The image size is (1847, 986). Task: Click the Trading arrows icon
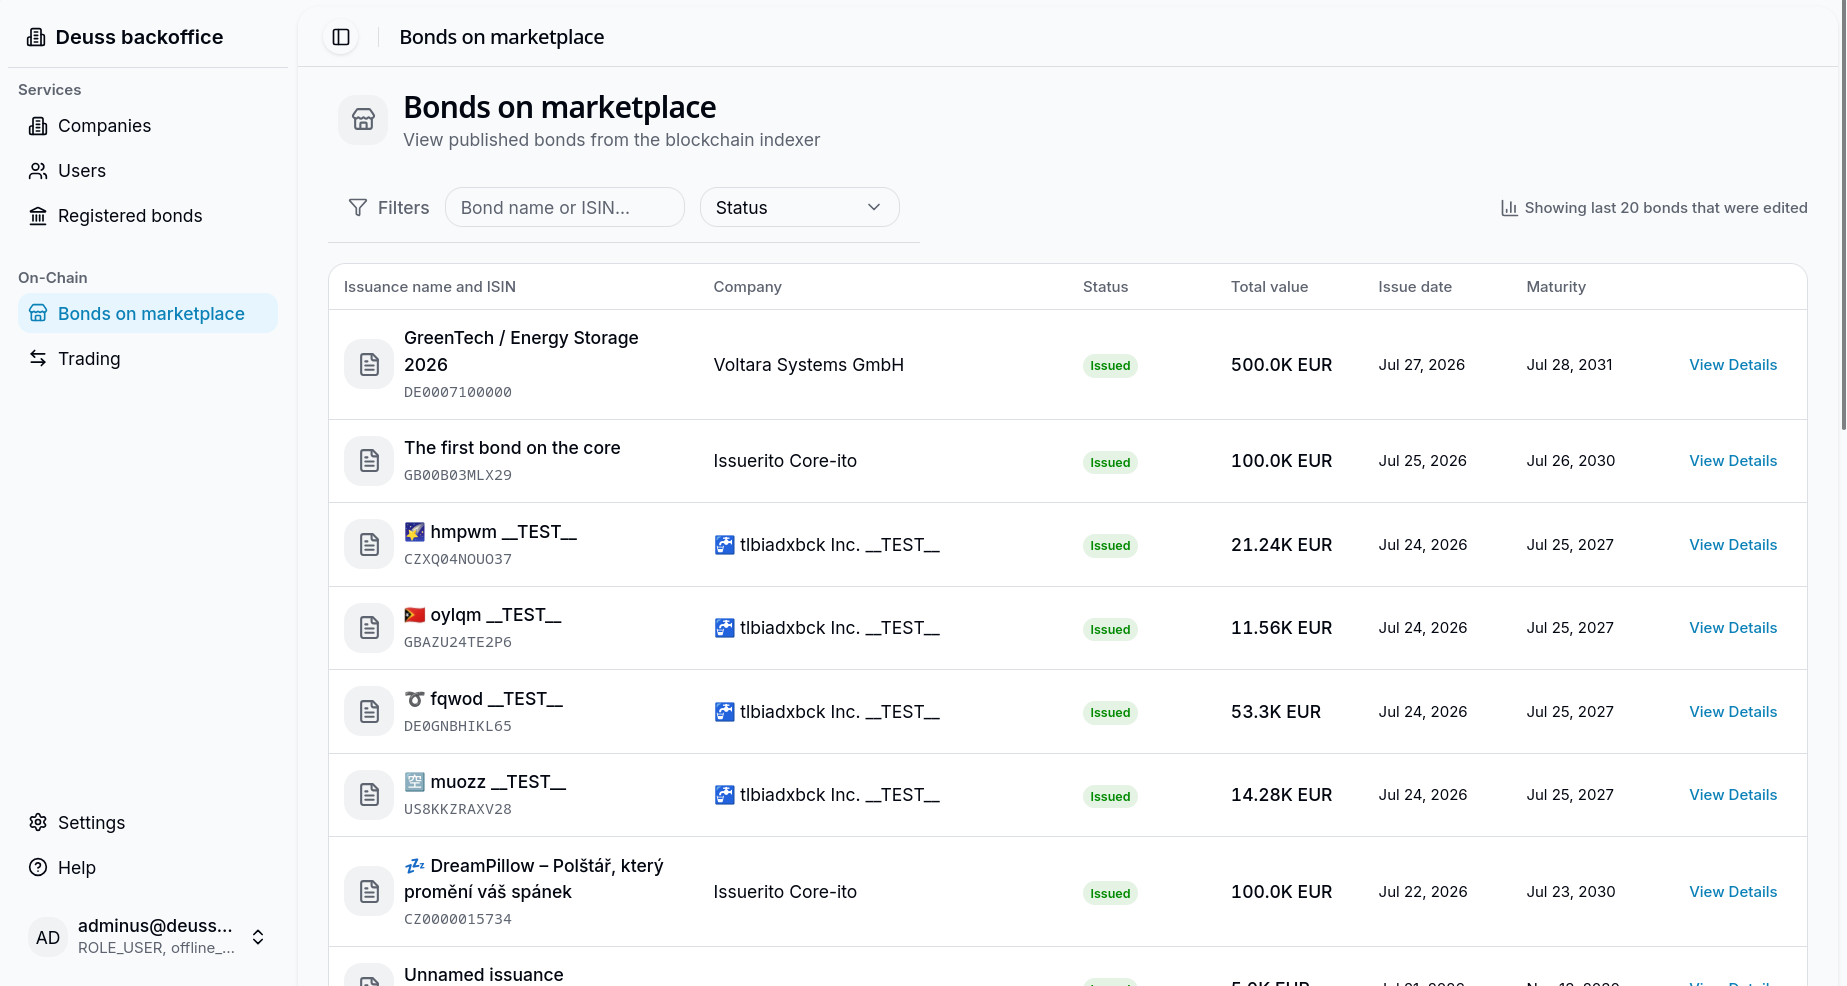[38, 358]
